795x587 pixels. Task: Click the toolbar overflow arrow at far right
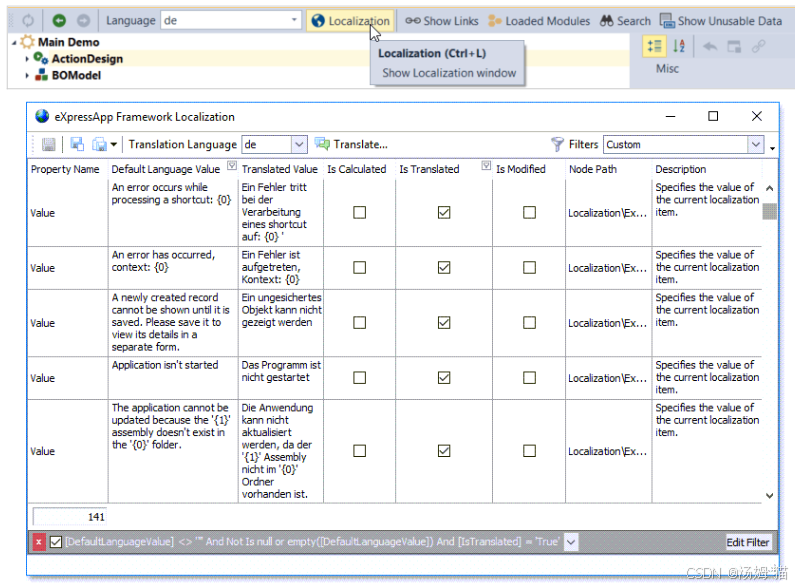click(772, 148)
